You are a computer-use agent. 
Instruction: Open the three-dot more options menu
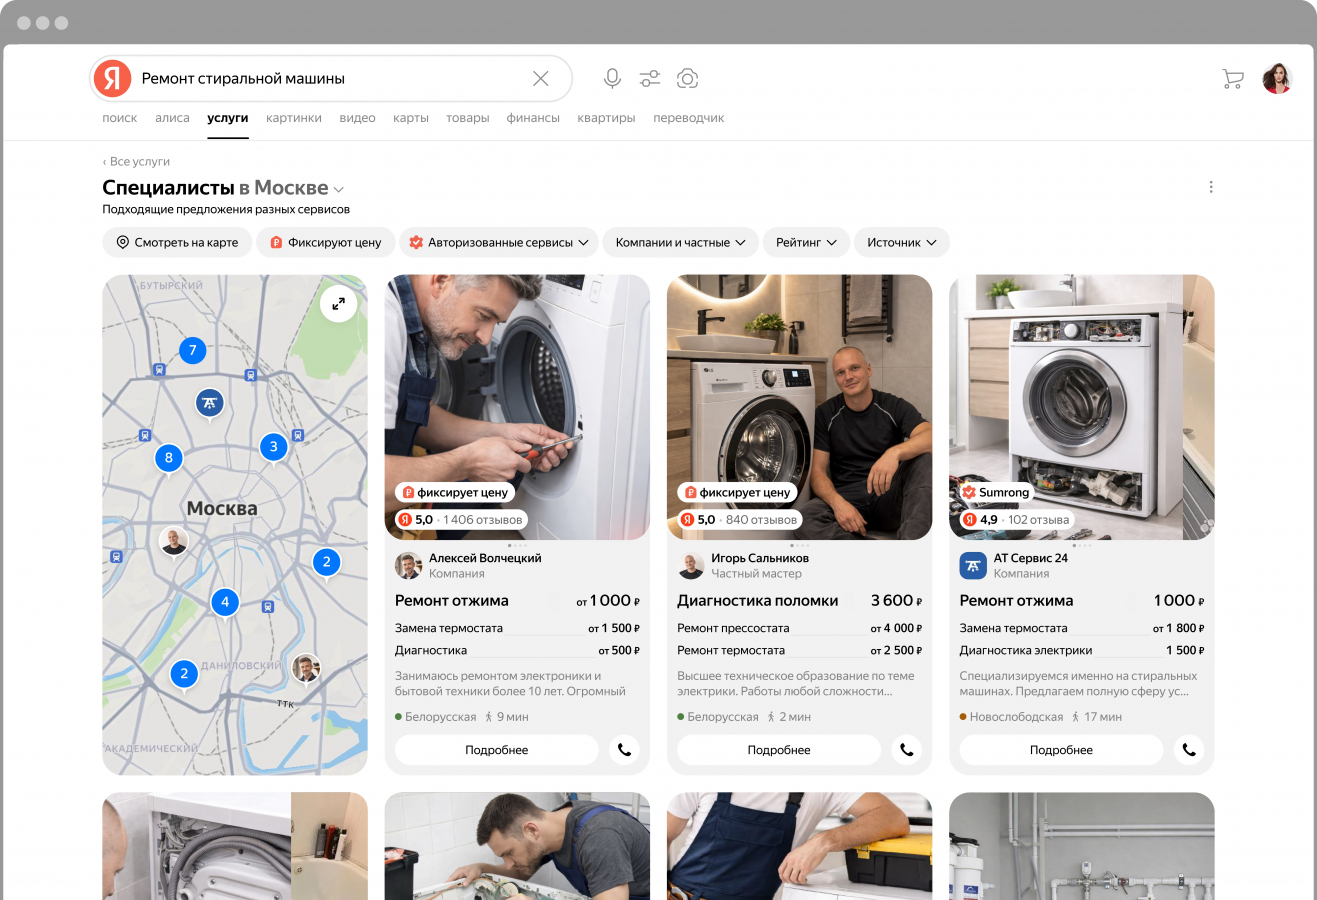coord(1210,187)
